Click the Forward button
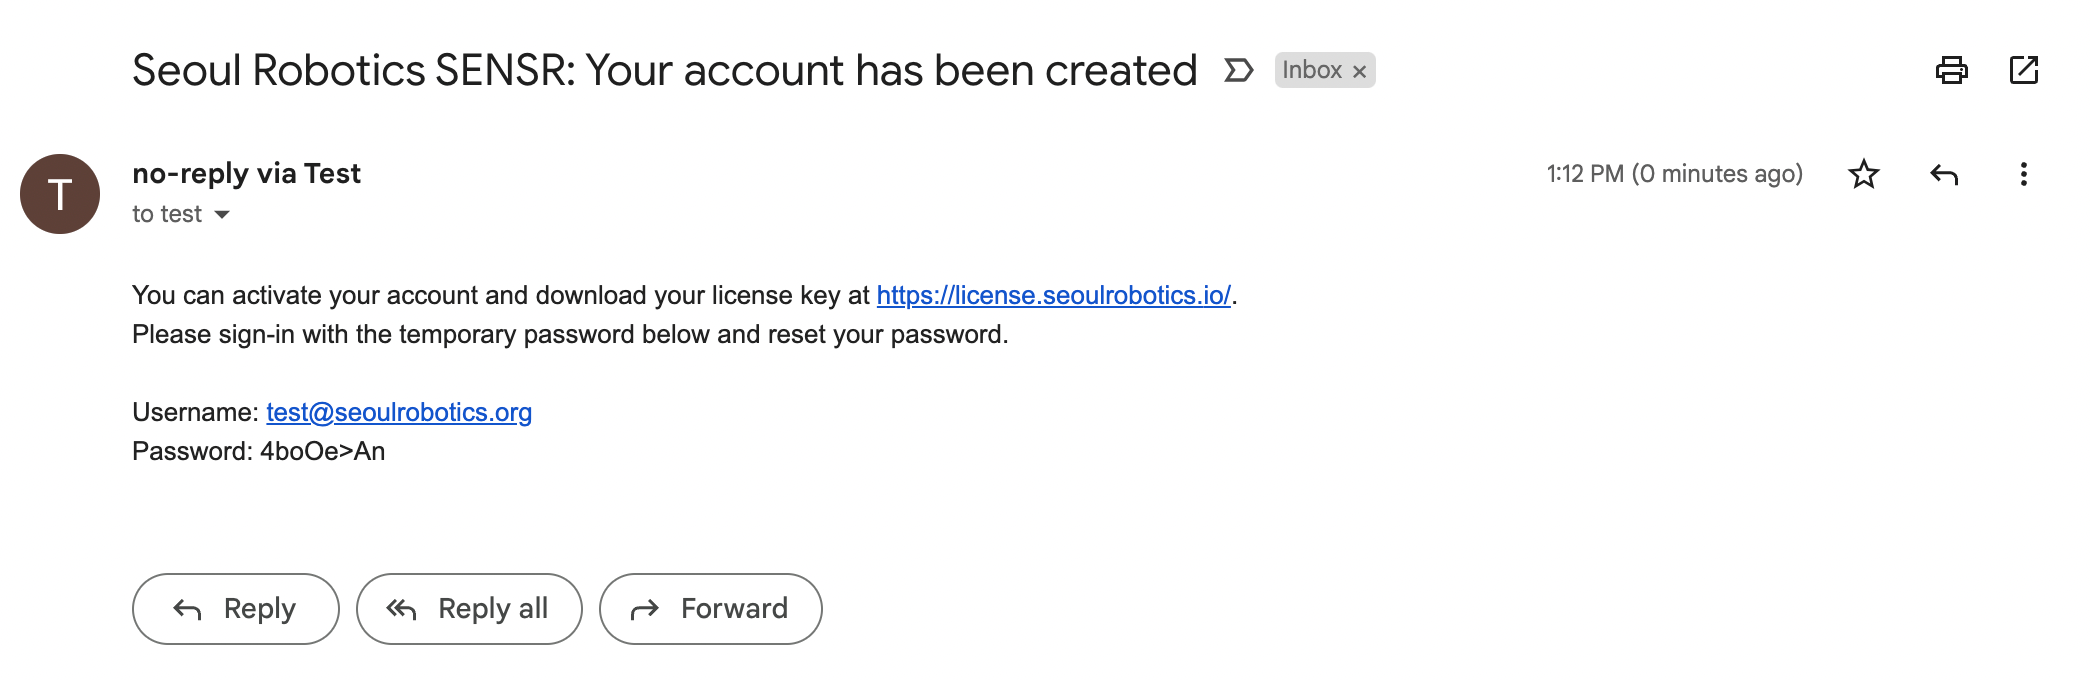 711,609
